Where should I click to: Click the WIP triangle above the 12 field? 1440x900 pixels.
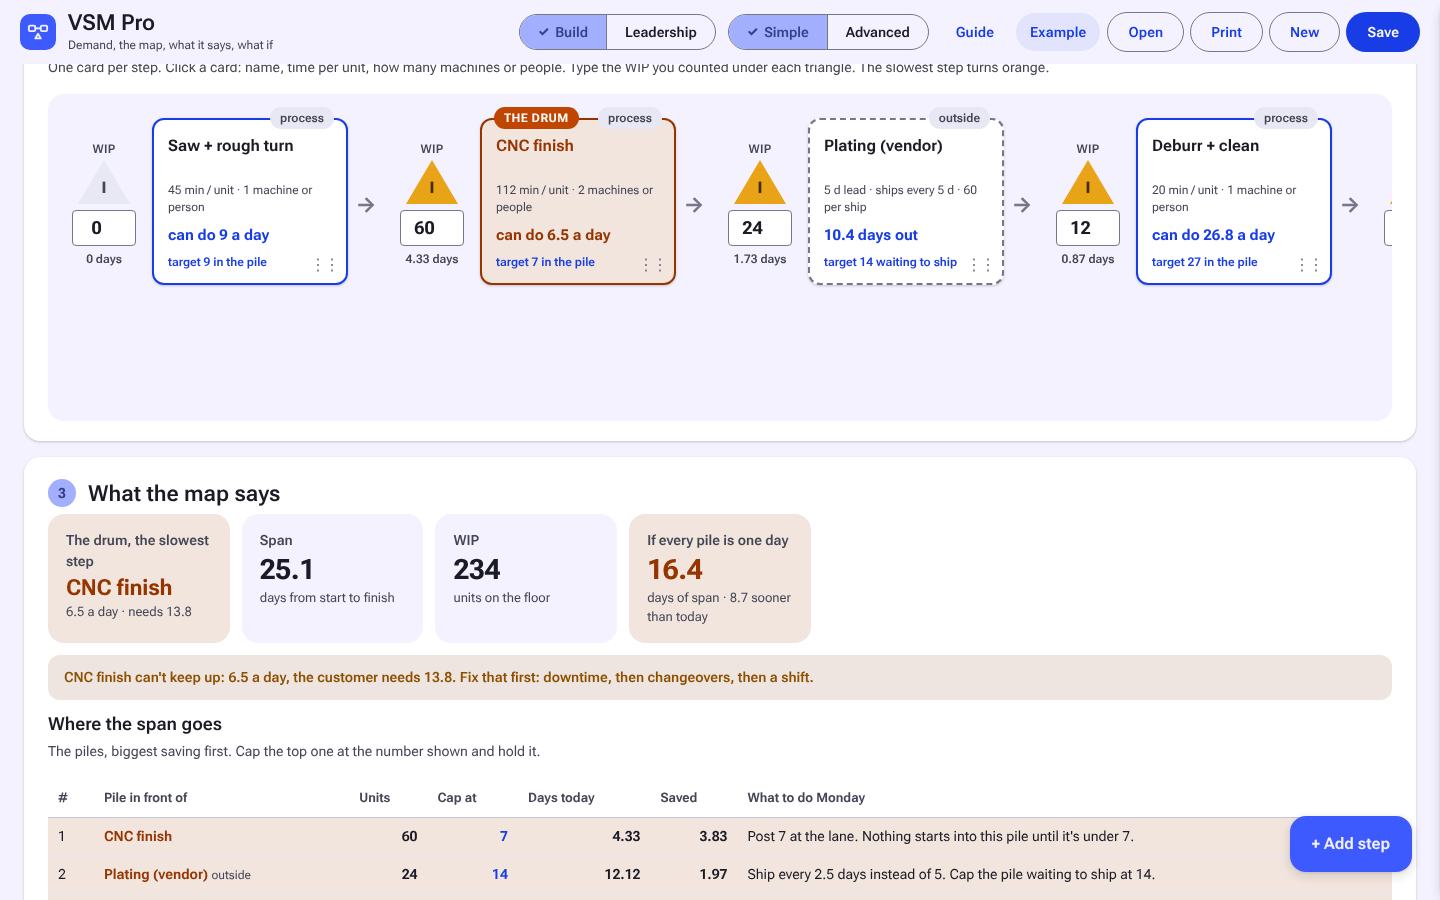[1088, 184]
